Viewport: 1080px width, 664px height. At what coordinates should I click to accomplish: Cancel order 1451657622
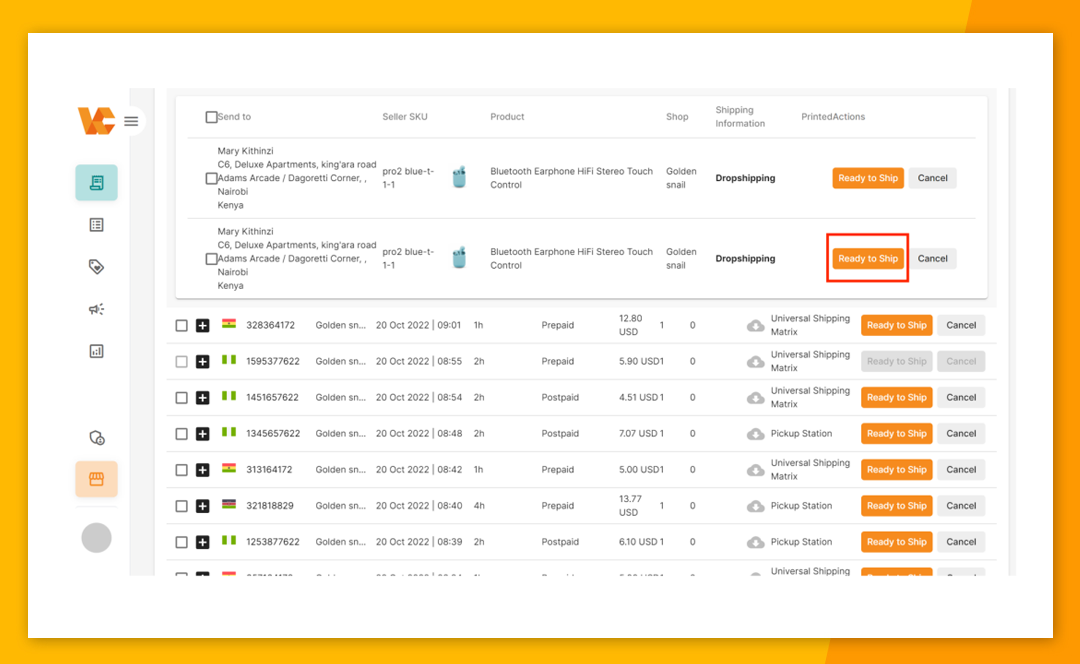tap(961, 397)
